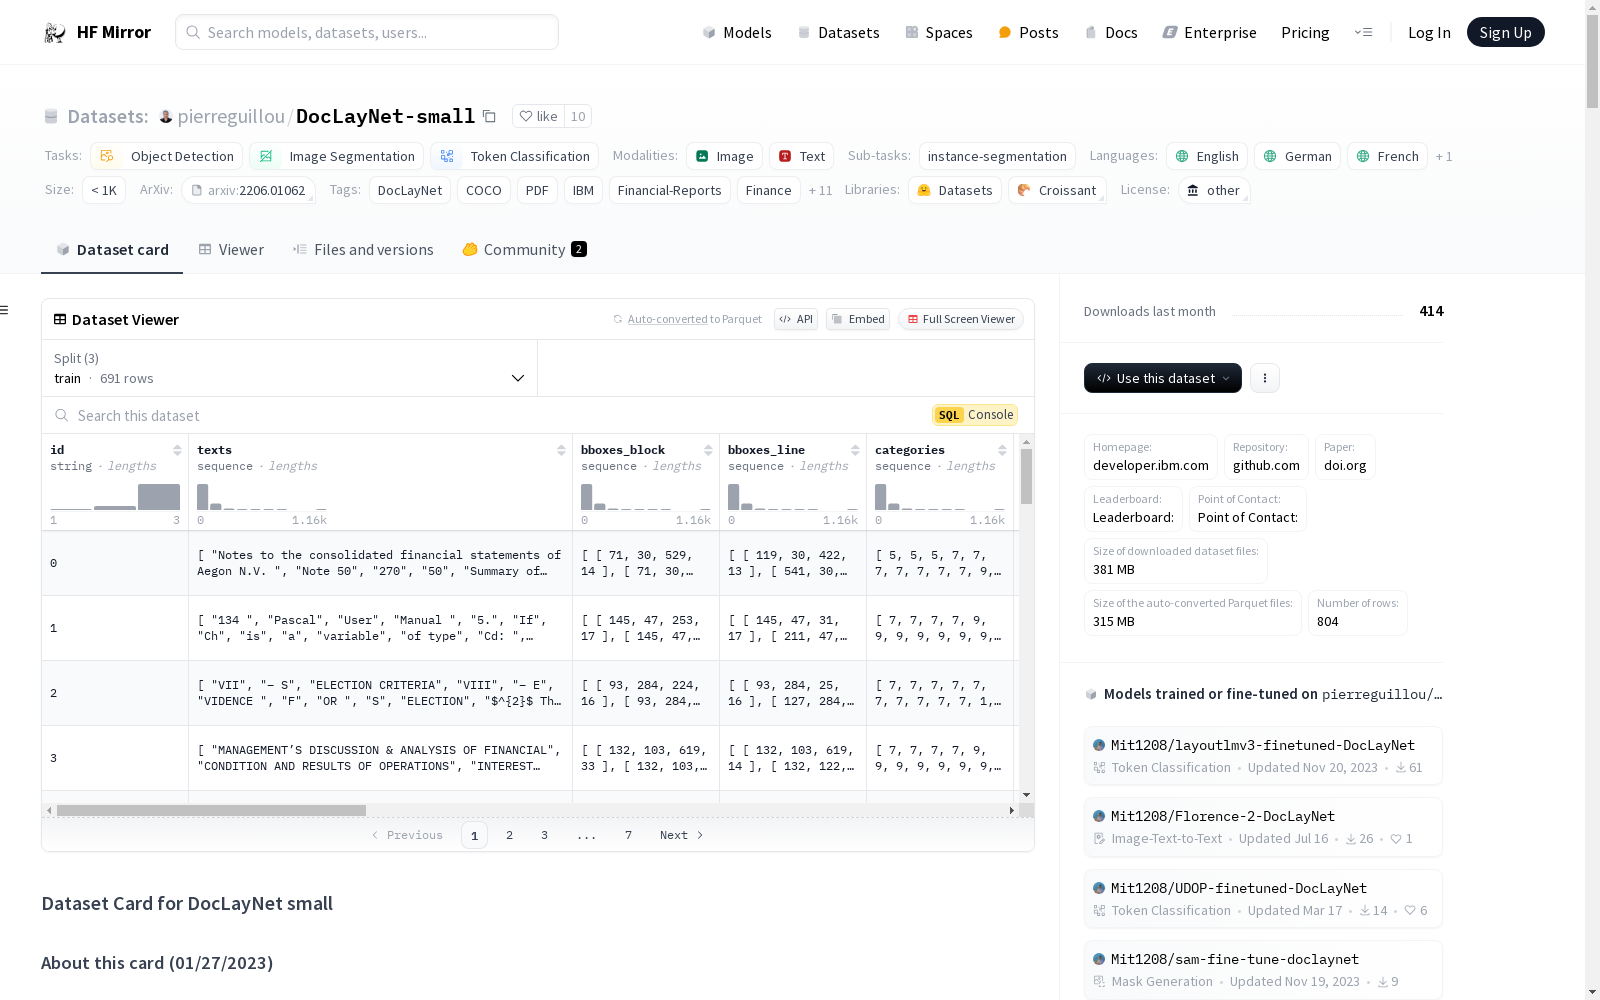
Task: Open the Mit1208/sam-fine-tune-doclaynet model
Action: click(1263, 970)
